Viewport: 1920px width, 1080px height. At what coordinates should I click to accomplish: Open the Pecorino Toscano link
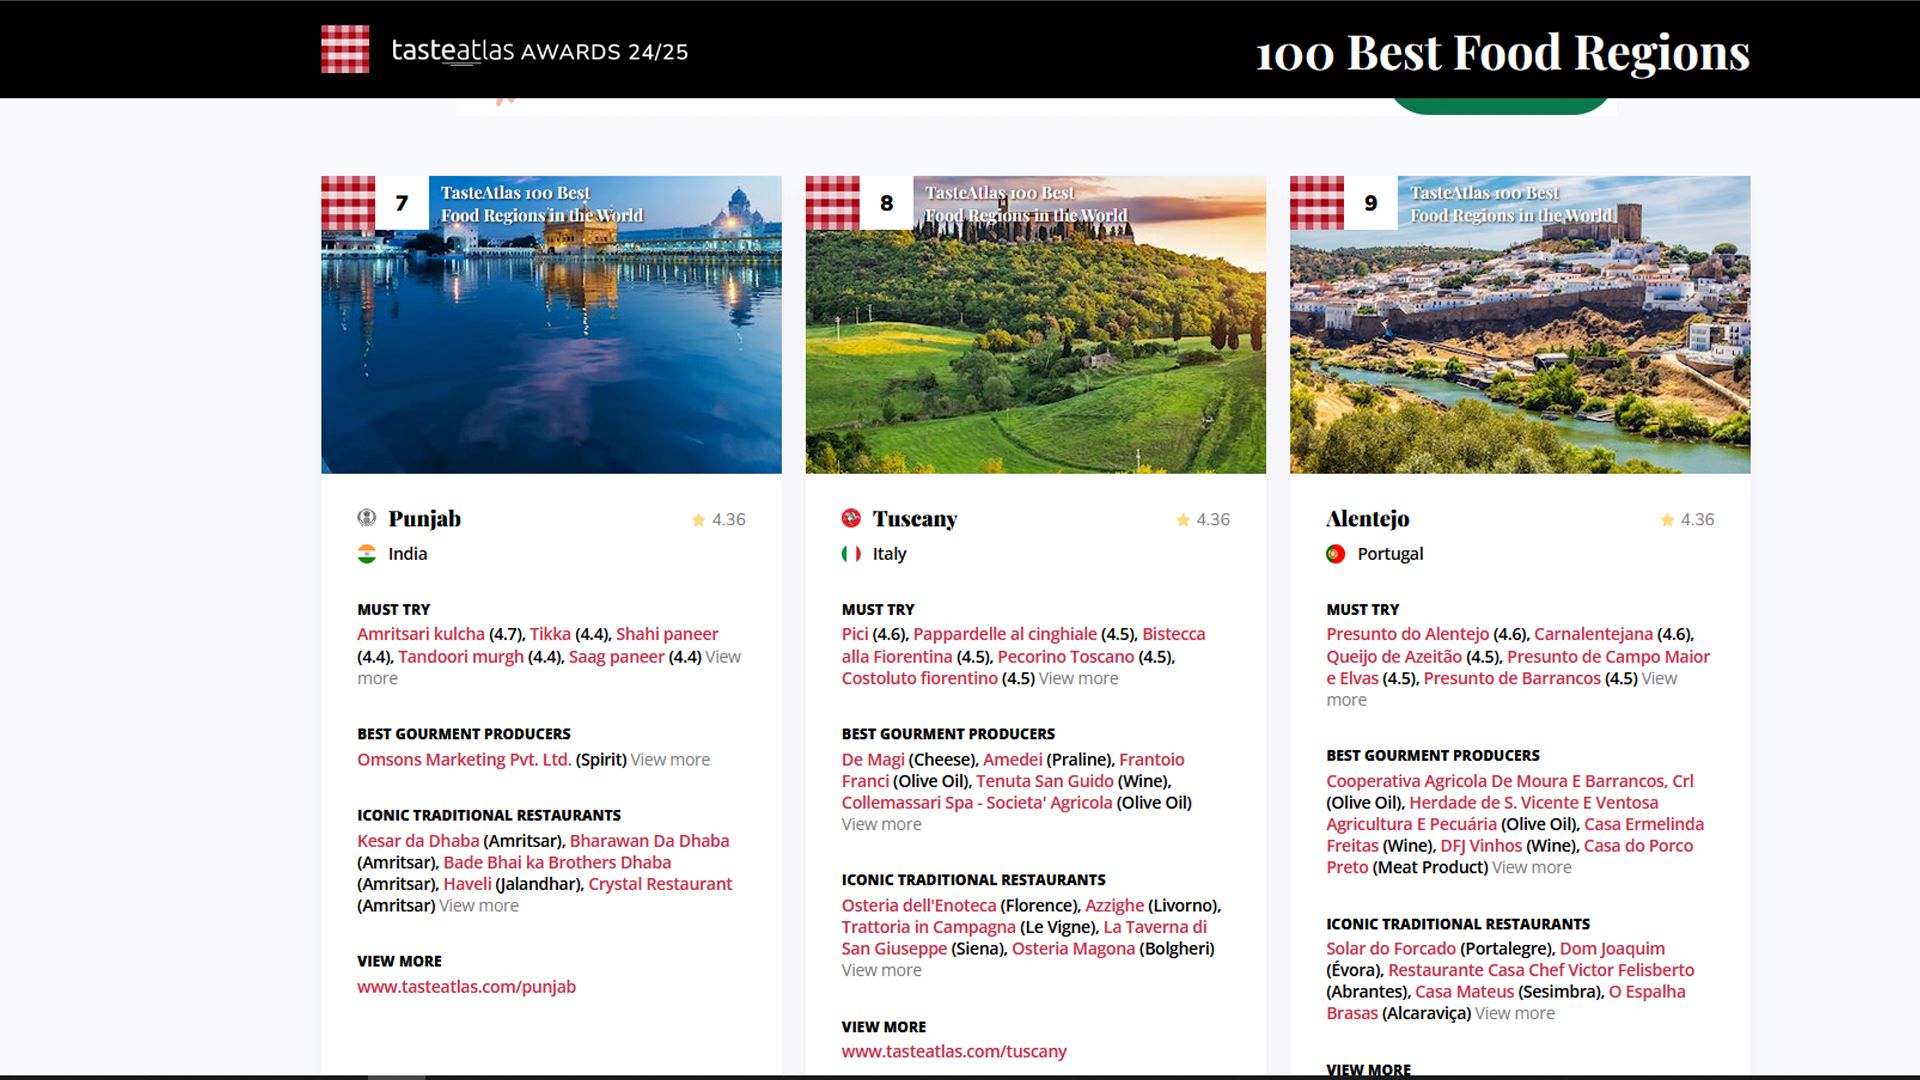coord(1066,657)
